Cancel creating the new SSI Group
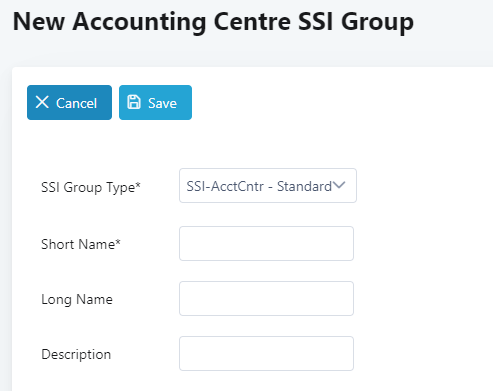This screenshot has height=391, width=493. click(69, 102)
